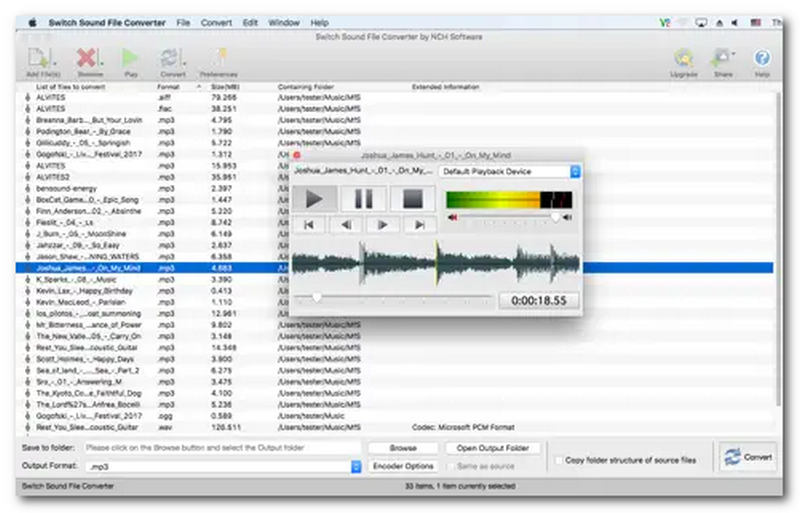This screenshot has height=513, width=800.
Task: Click the volume icon in menu bar
Action: (x=735, y=22)
